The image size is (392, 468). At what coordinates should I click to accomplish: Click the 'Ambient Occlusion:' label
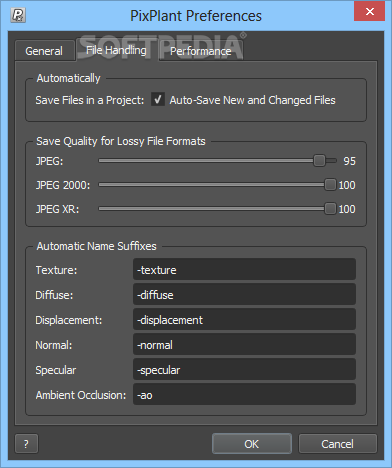[x=81, y=395]
